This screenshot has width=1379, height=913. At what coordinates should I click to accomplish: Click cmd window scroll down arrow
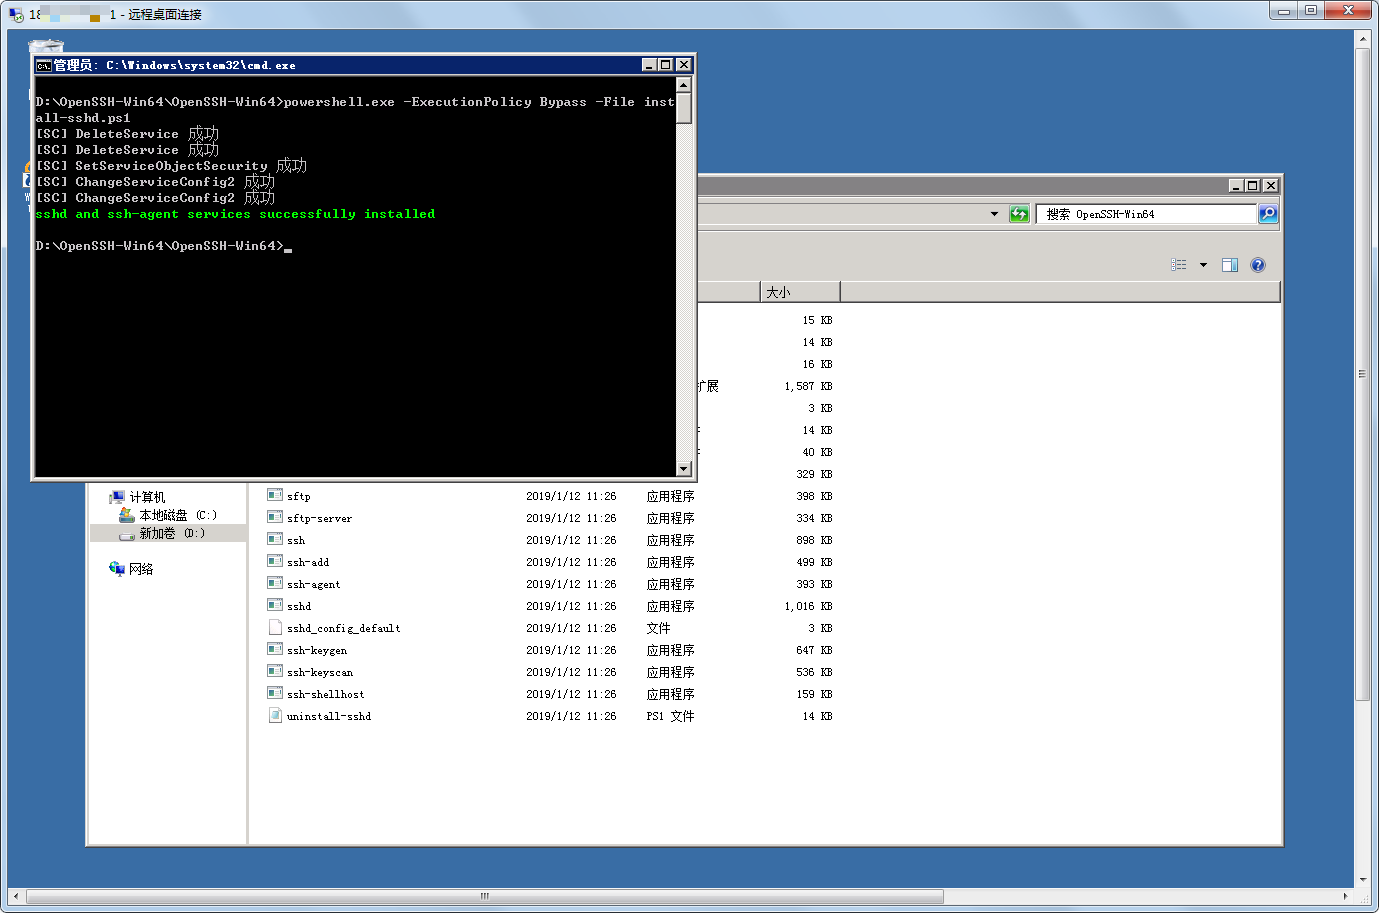pos(684,468)
